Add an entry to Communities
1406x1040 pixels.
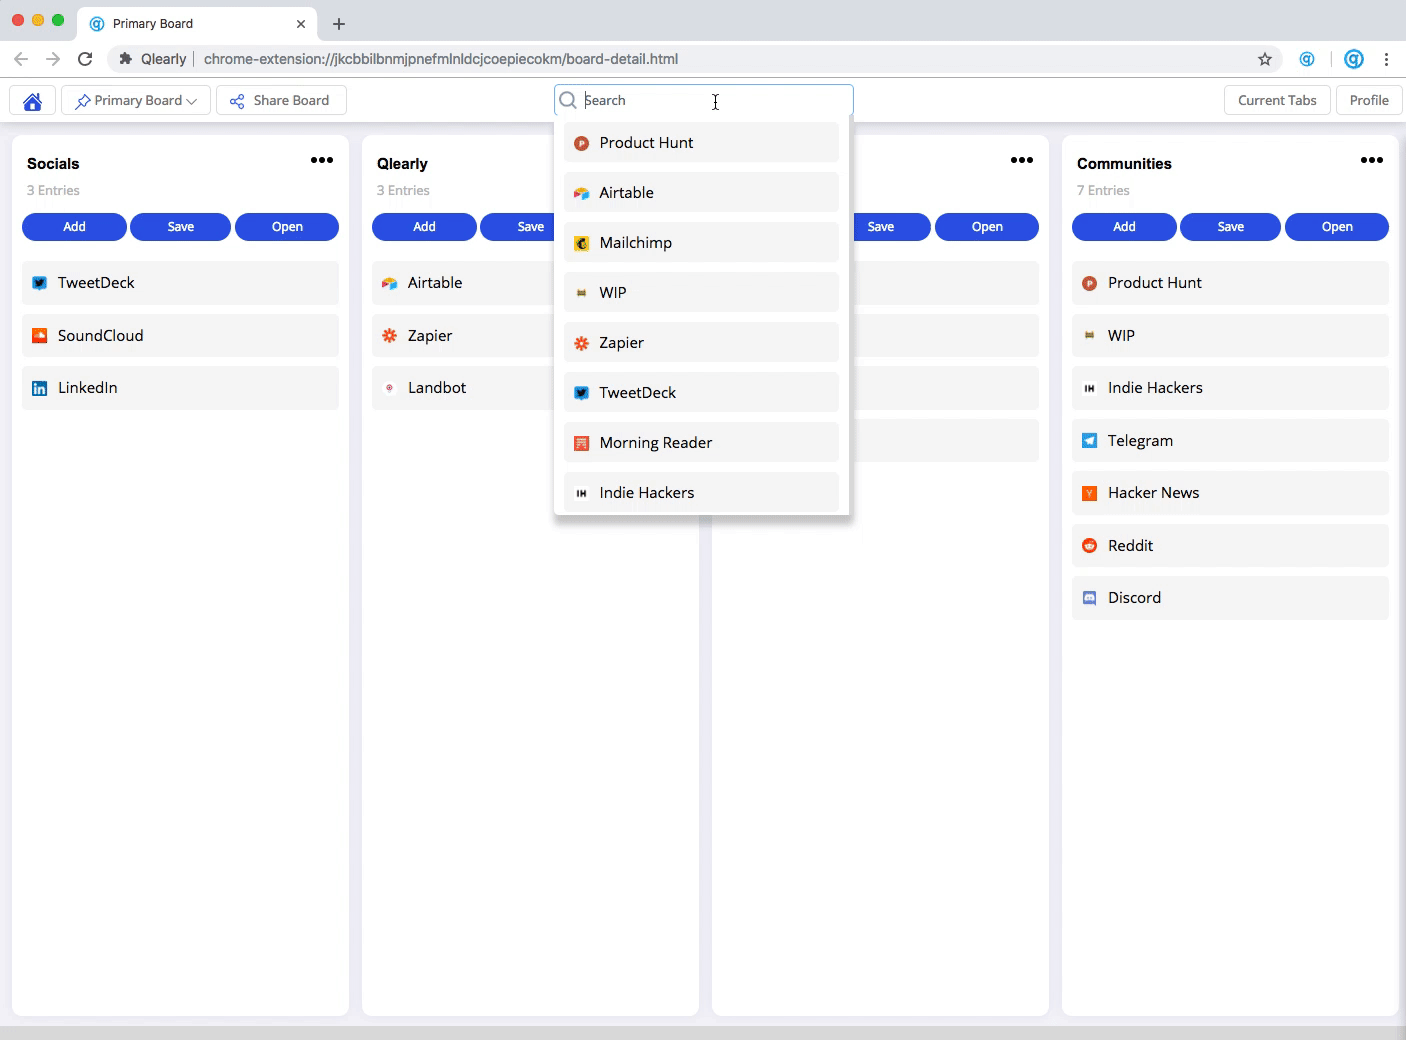pos(1124,227)
